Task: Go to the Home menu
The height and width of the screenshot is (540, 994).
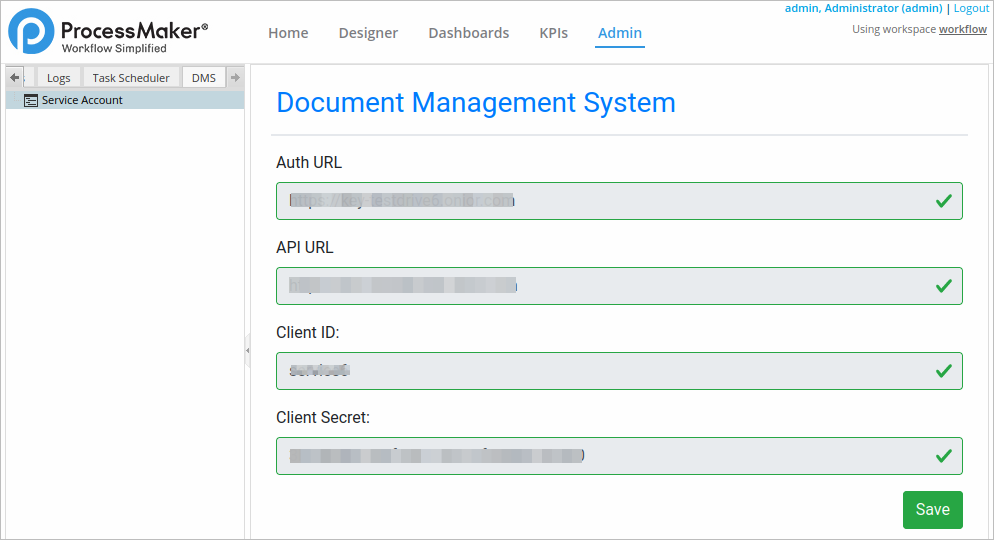Action: click(x=288, y=33)
